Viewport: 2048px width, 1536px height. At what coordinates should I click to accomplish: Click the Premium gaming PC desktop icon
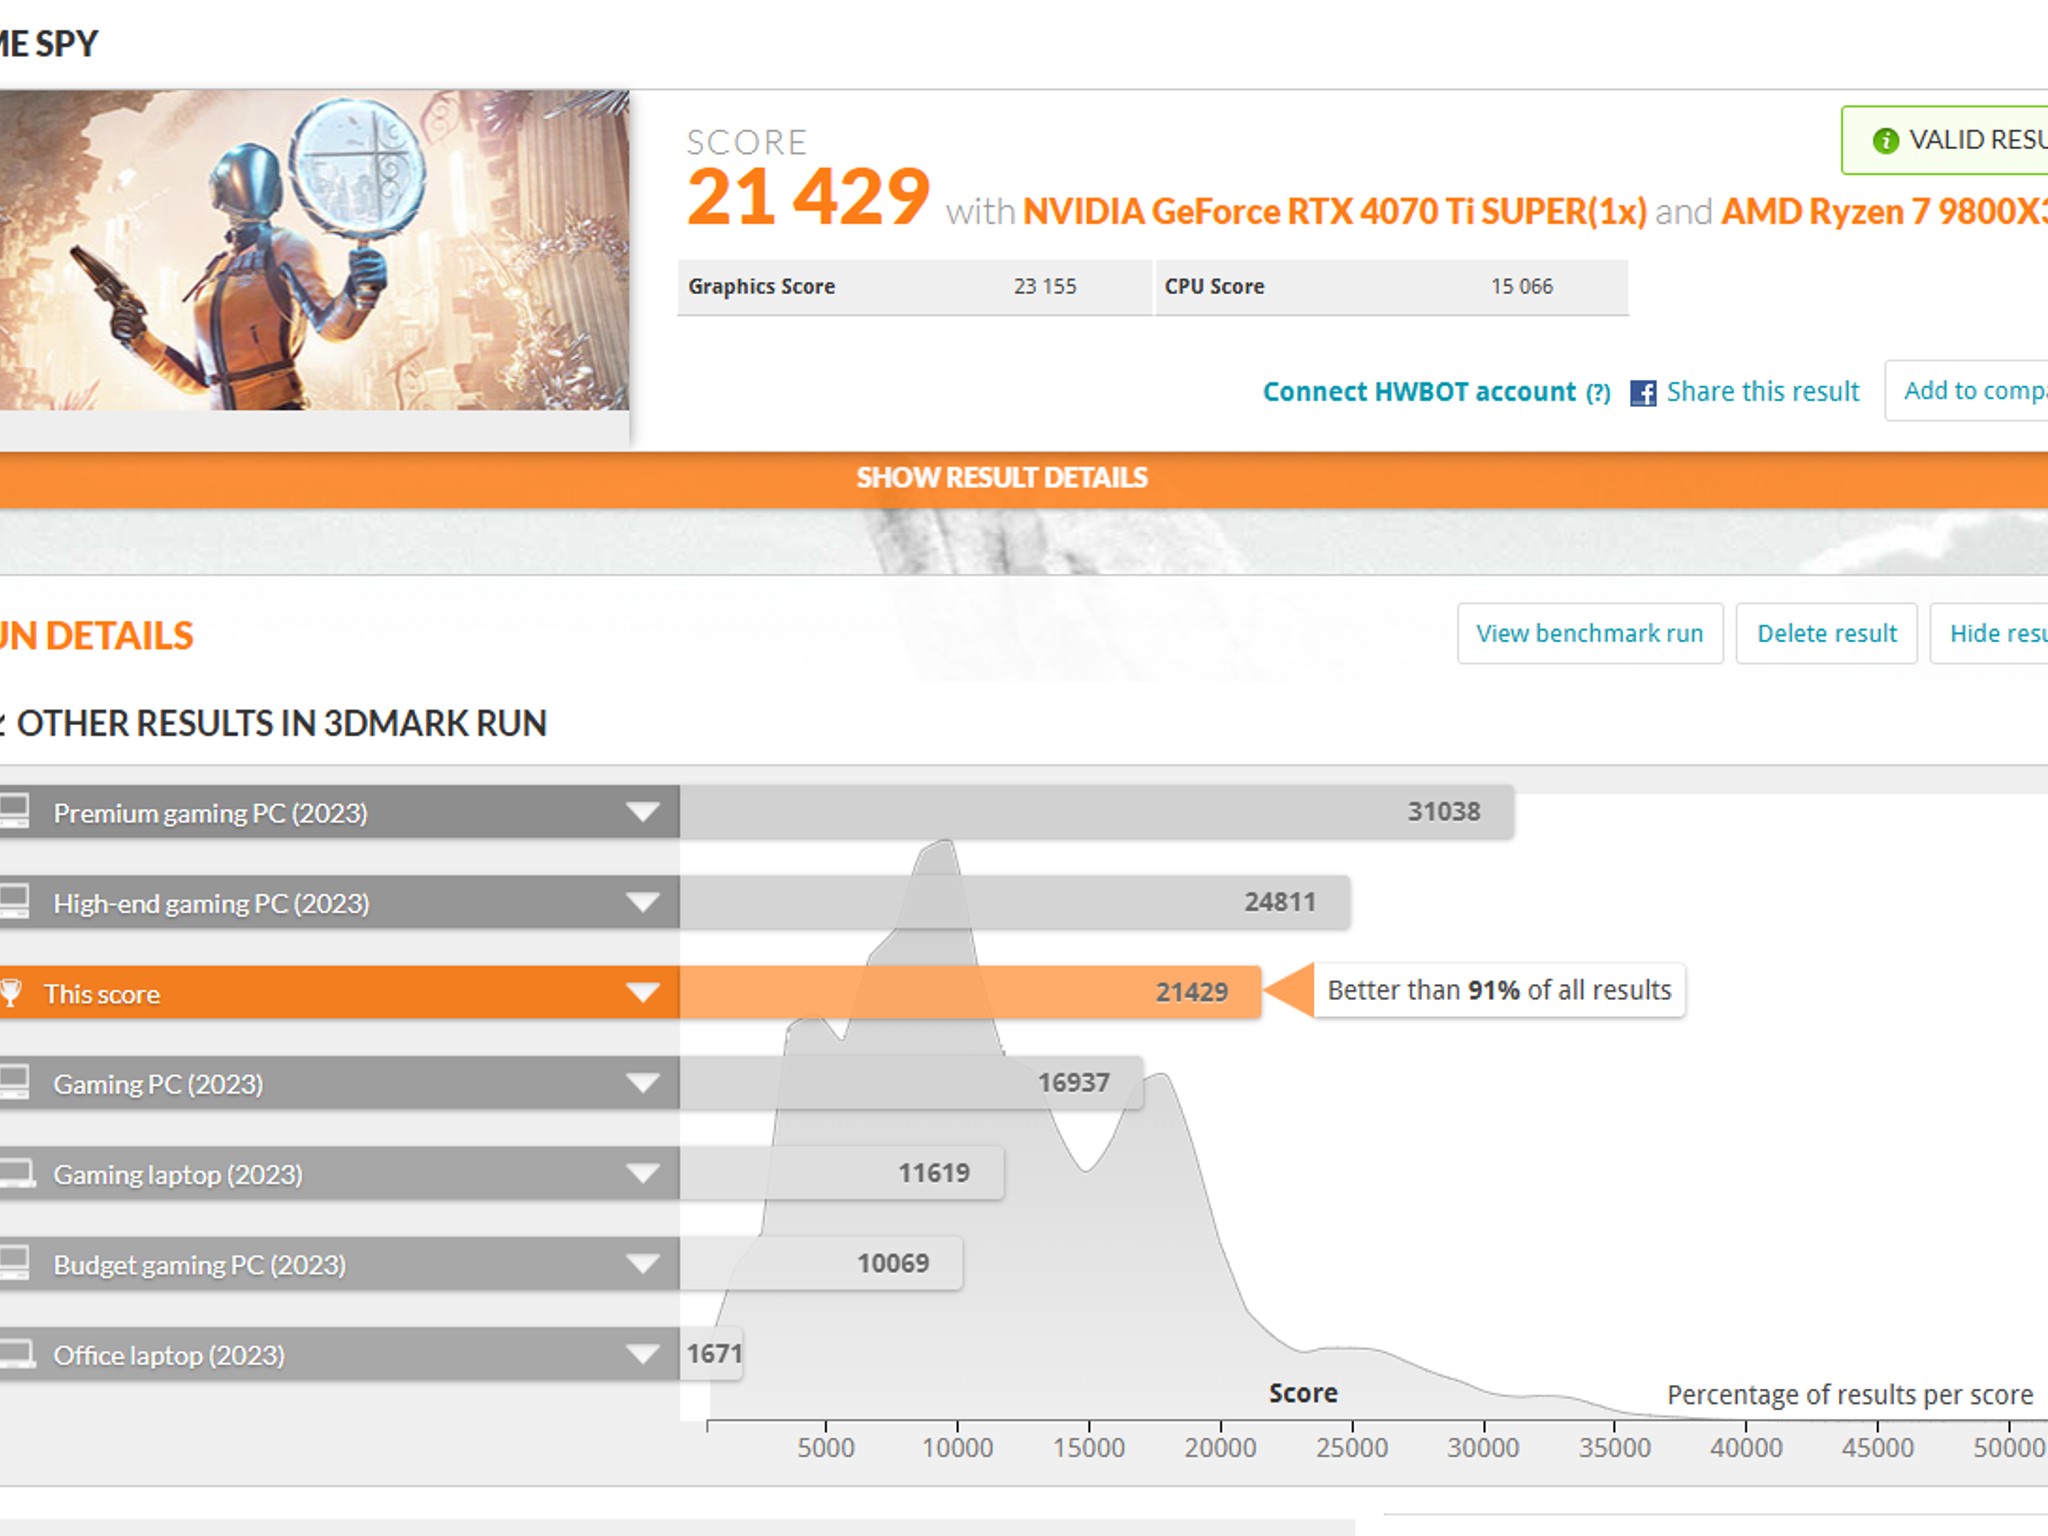click(x=14, y=811)
